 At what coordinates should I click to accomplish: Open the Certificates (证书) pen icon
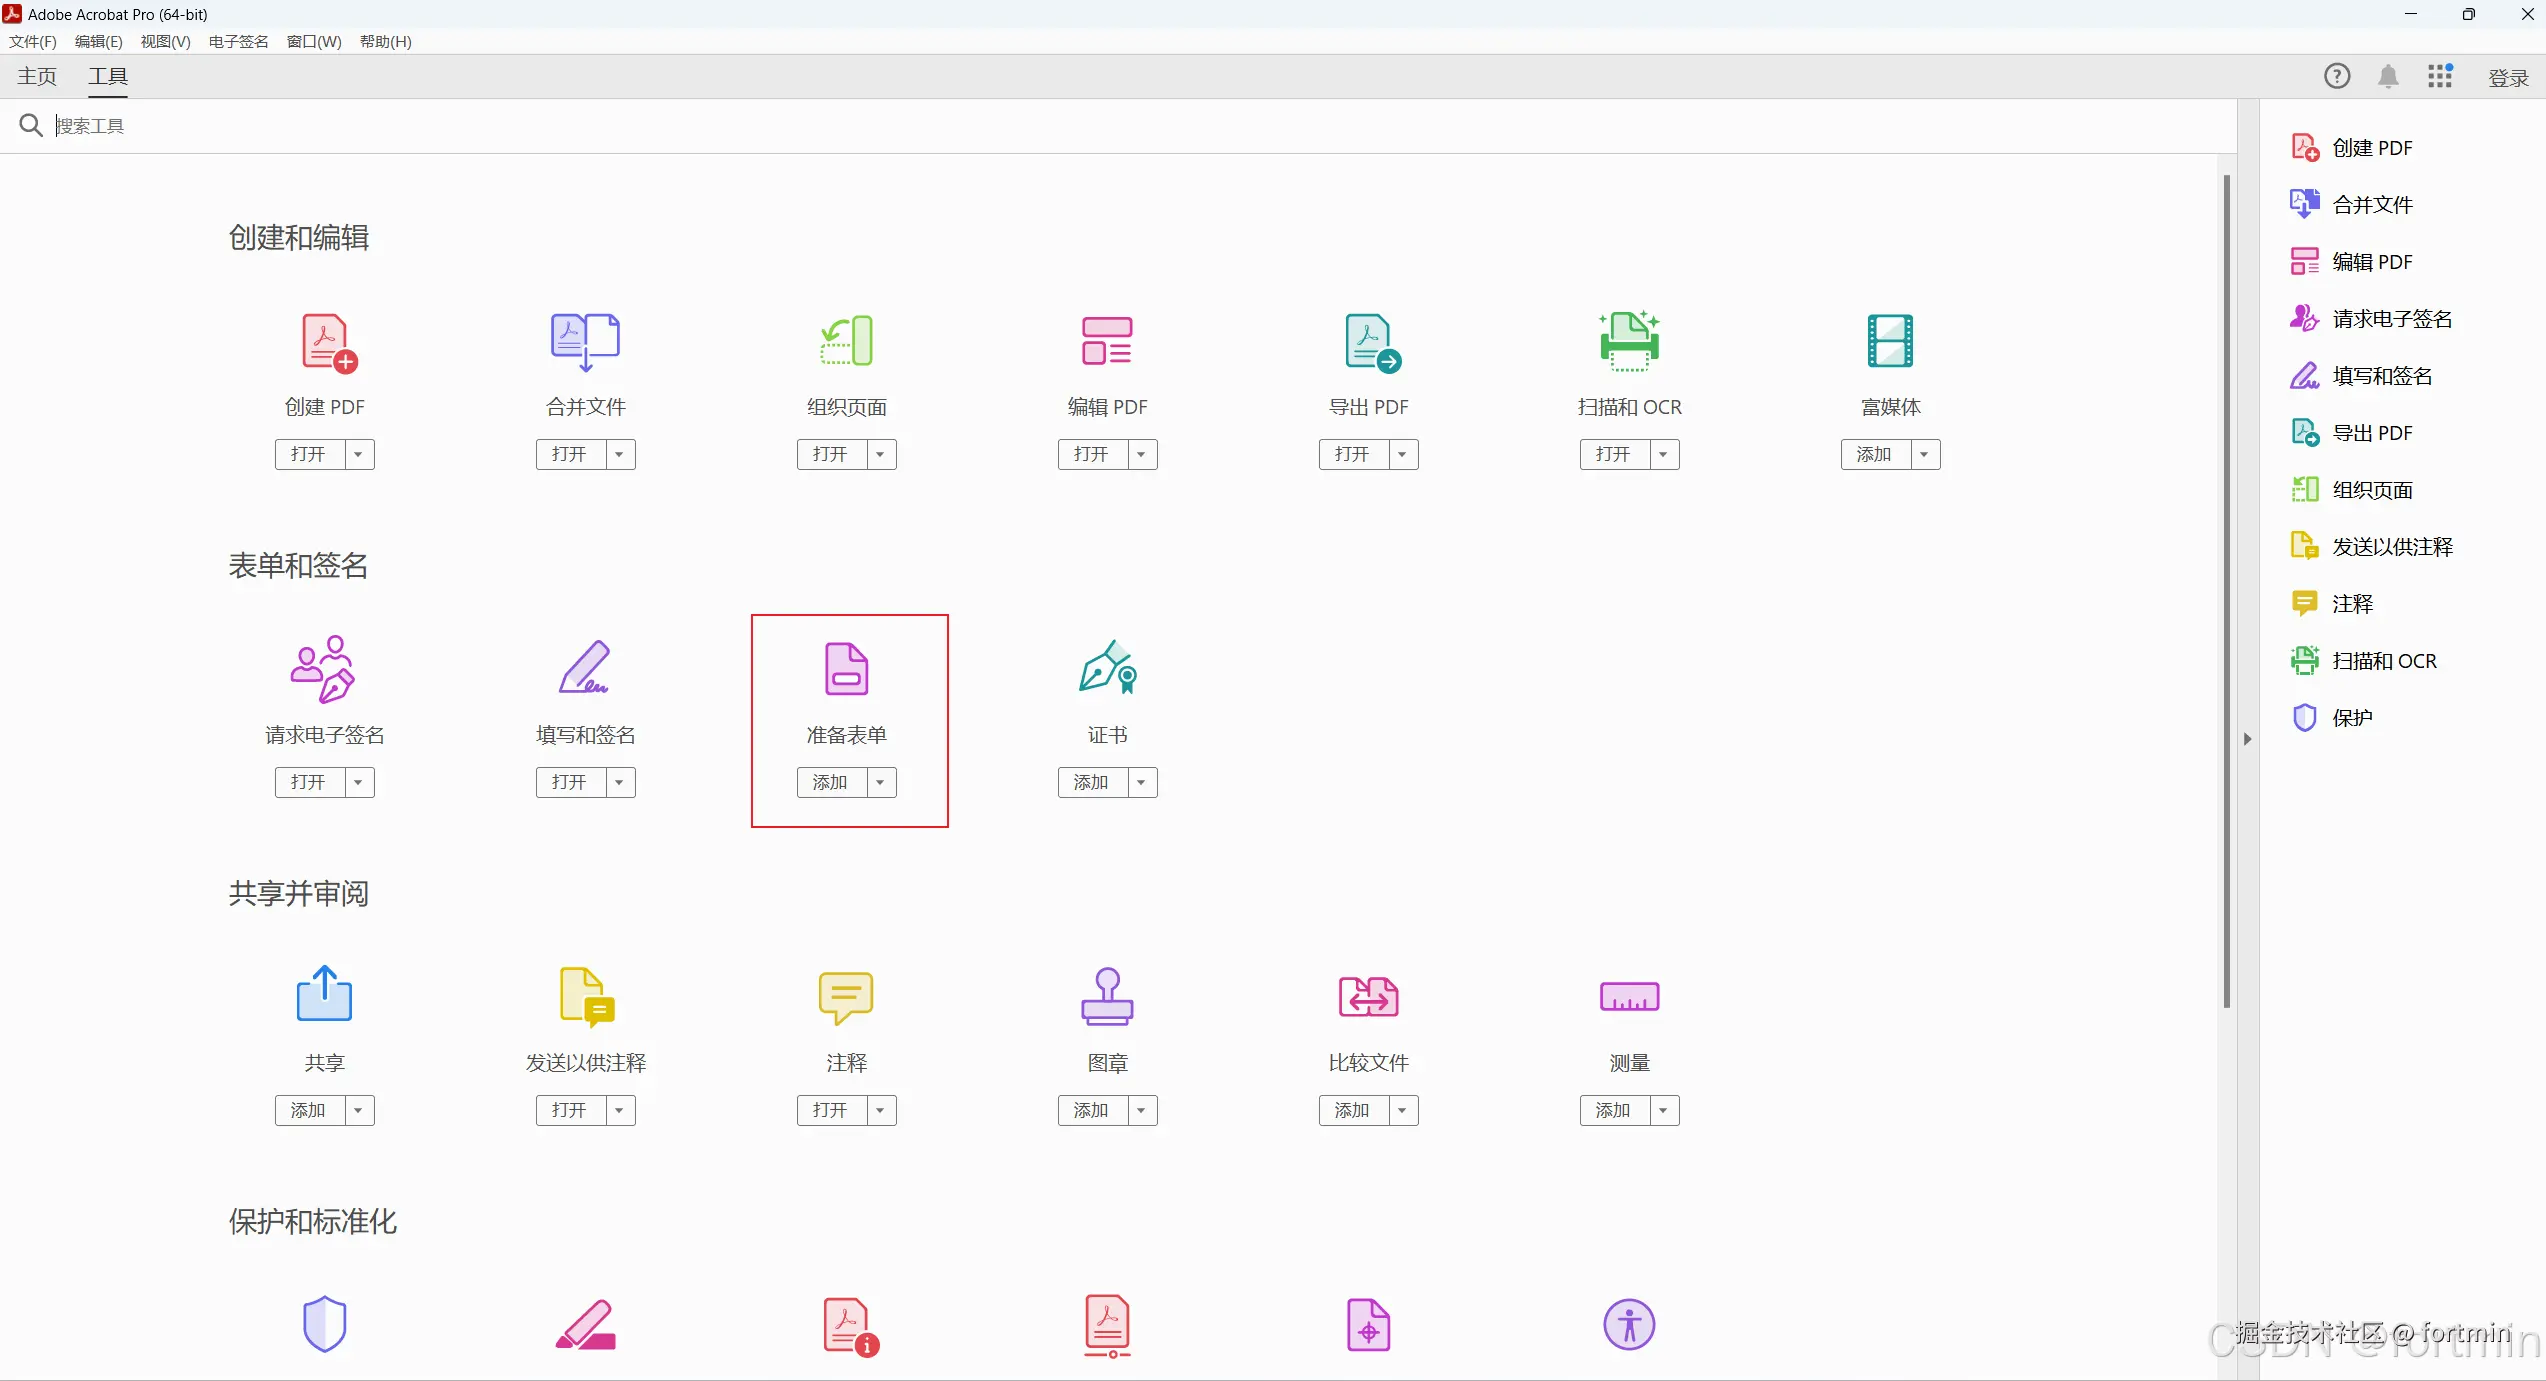(1108, 668)
